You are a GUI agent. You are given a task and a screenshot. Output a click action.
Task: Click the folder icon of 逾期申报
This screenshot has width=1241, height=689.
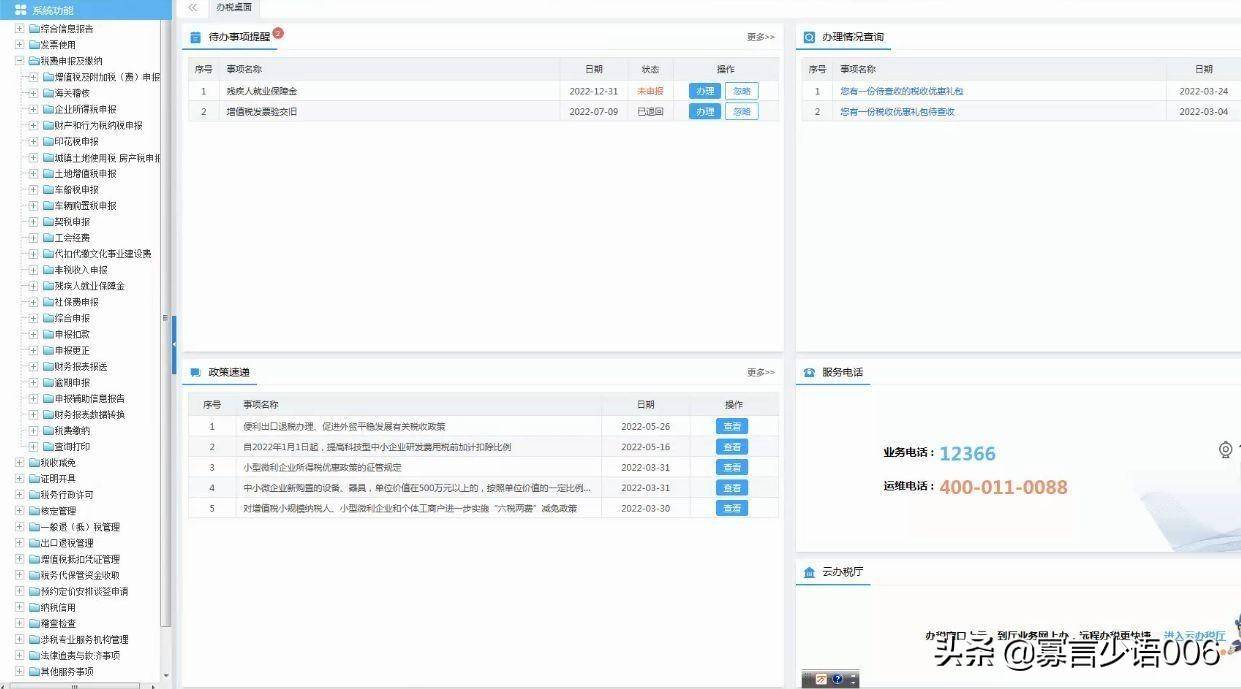coord(48,382)
